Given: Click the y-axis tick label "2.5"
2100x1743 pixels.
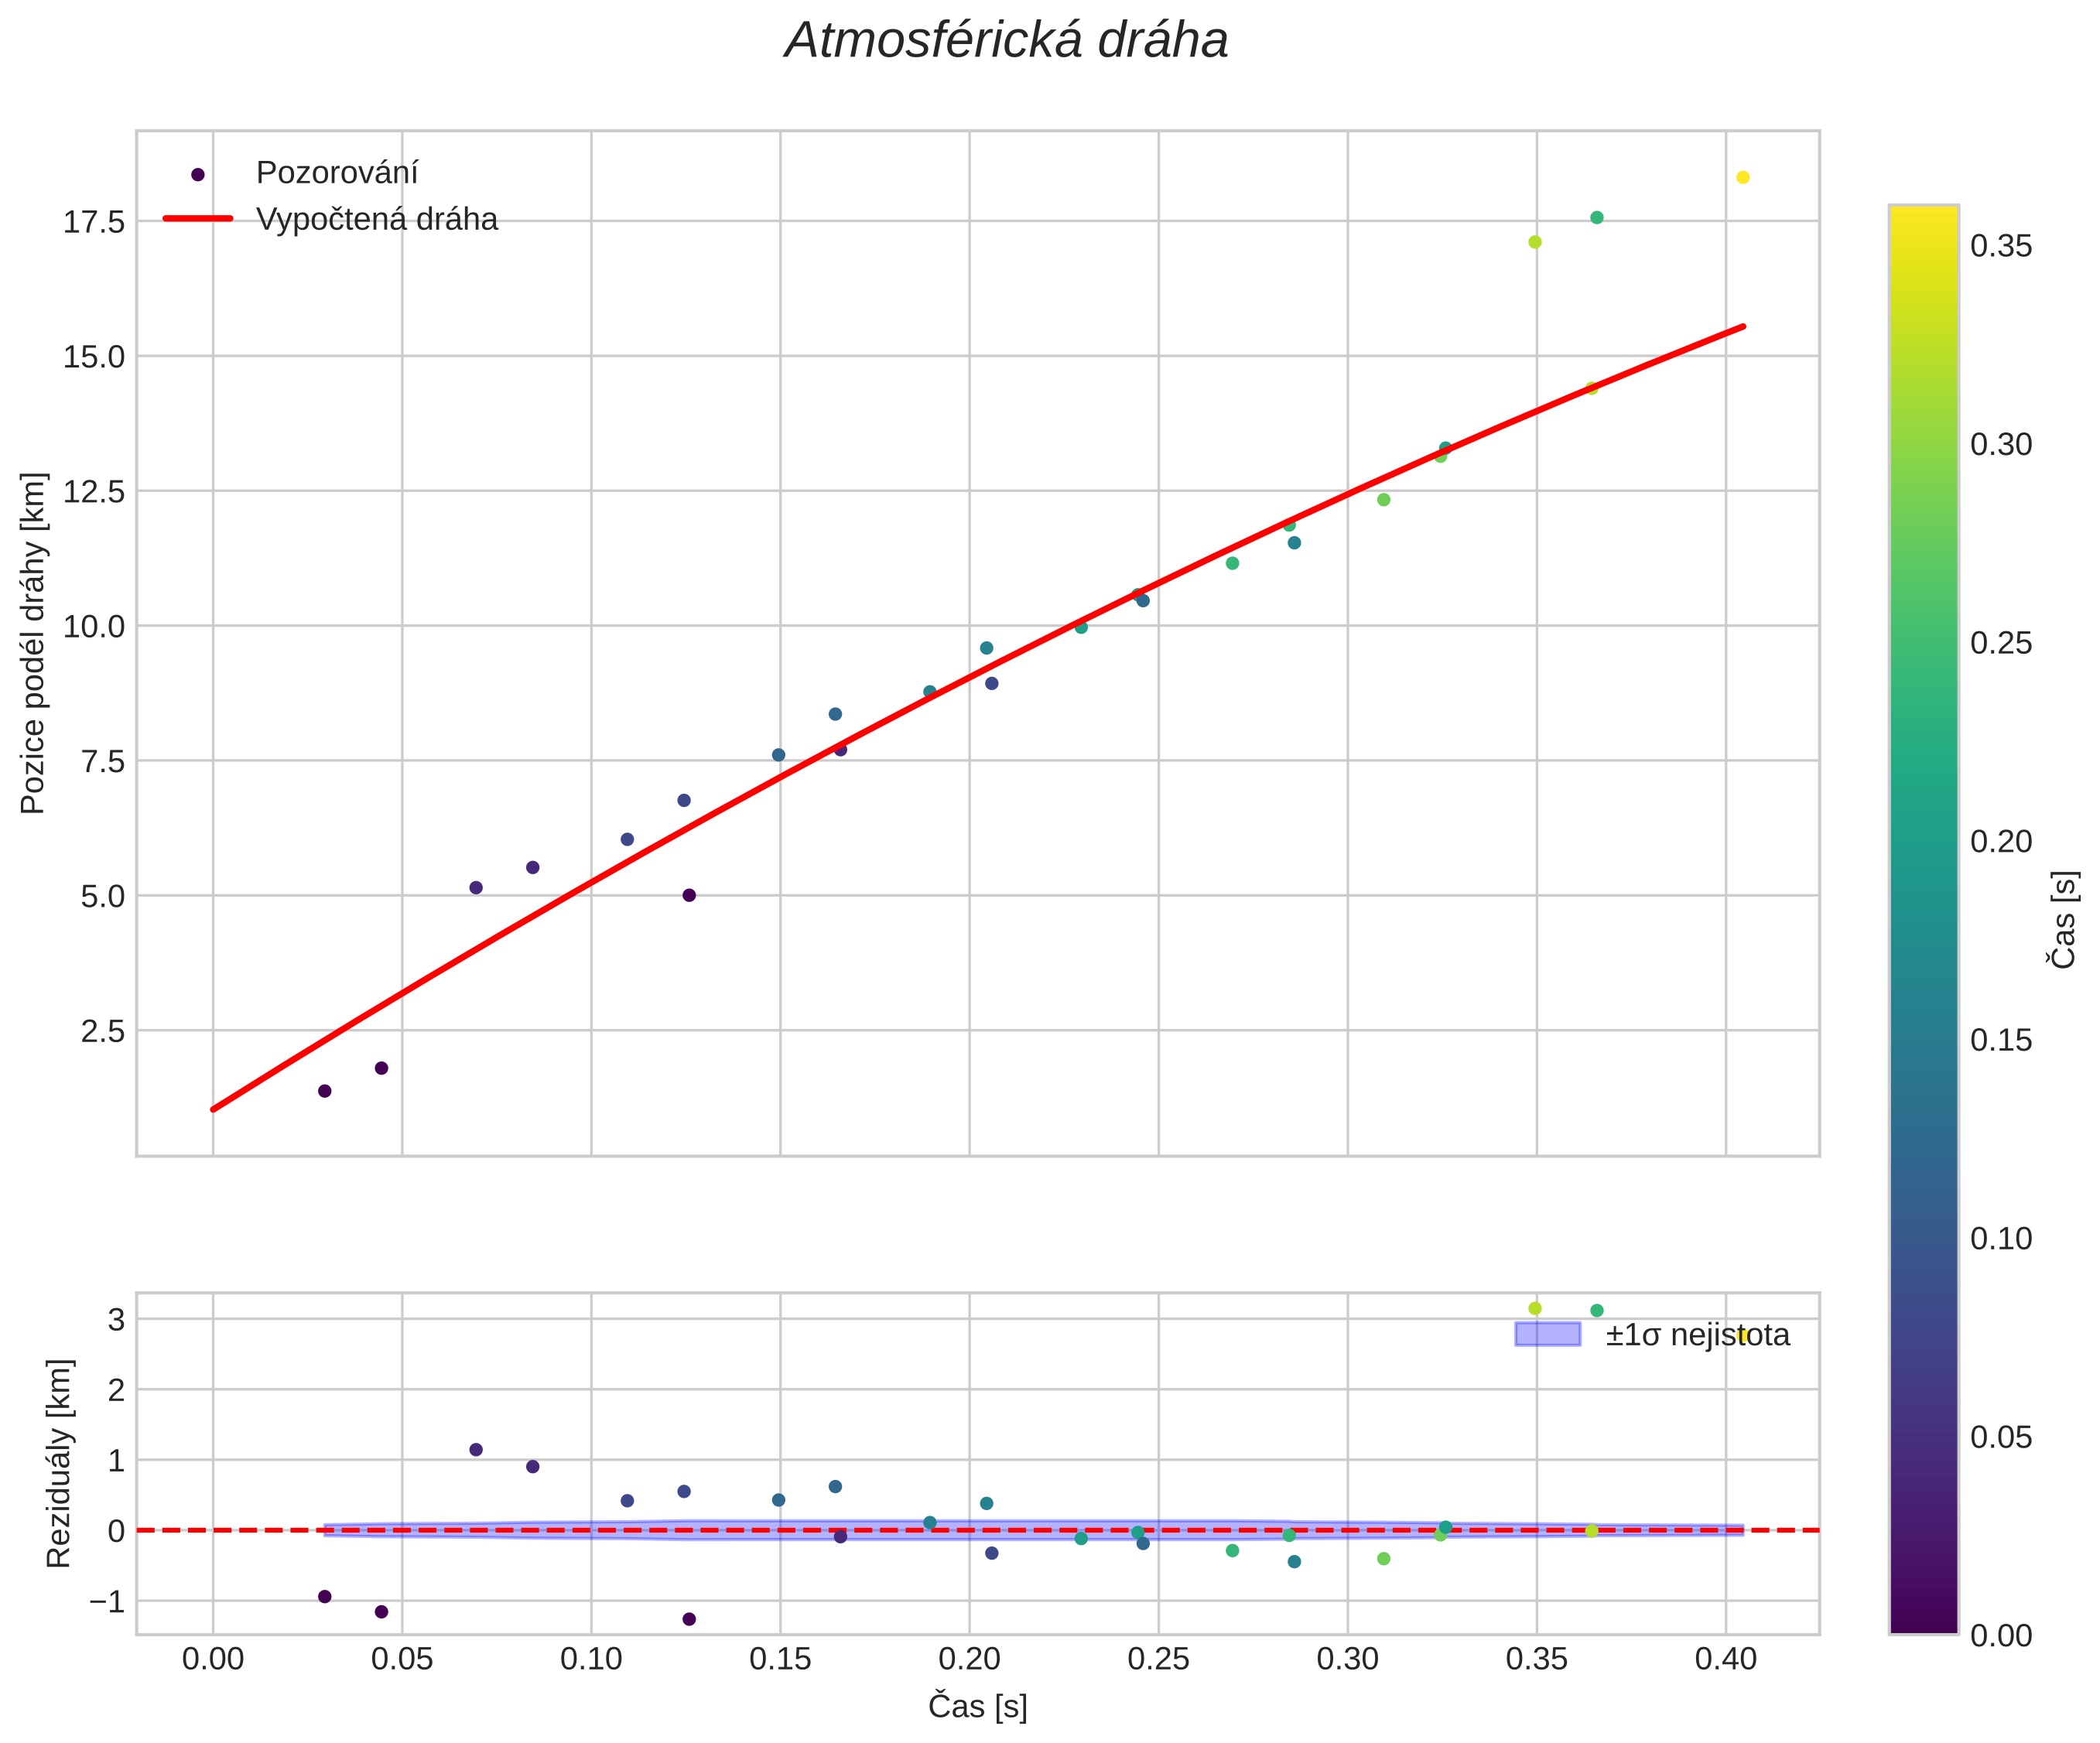Looking at the screenshot, I should pyautogui.click(x=102, y=1031).
